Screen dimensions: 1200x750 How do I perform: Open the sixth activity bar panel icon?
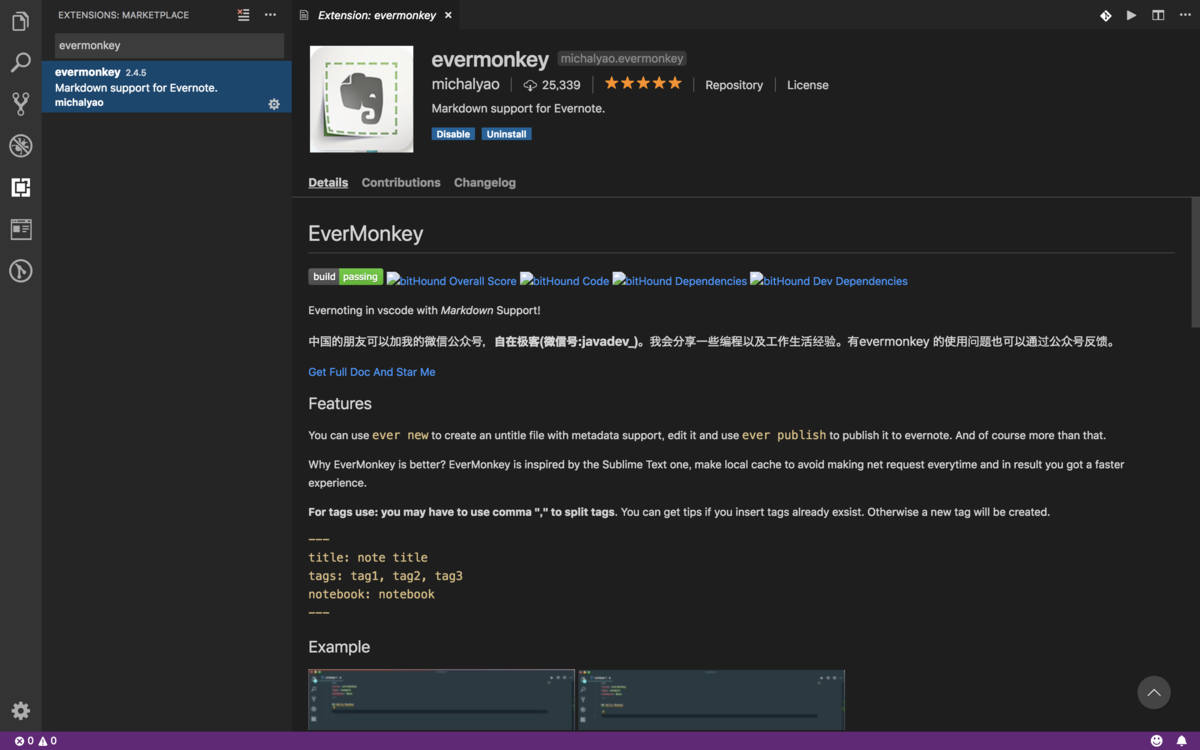click(x=20, y=229)
